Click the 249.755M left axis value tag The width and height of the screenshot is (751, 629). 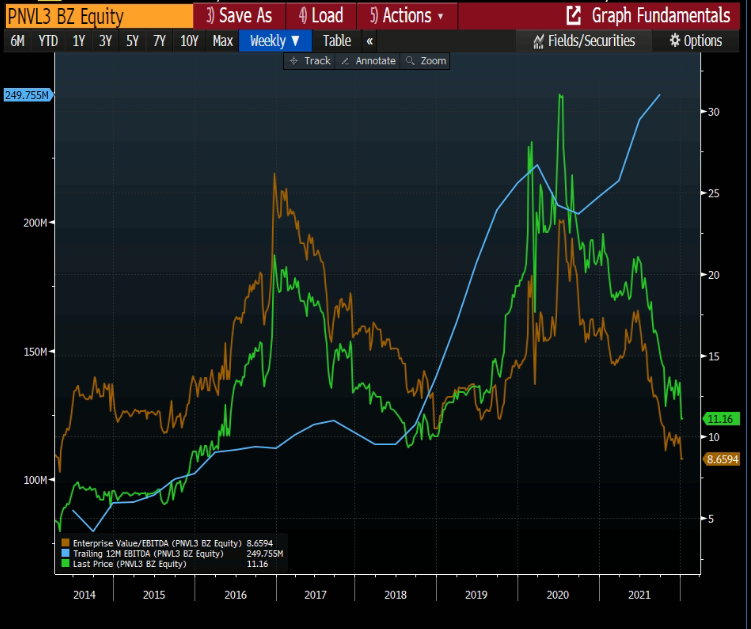point(27,95)
